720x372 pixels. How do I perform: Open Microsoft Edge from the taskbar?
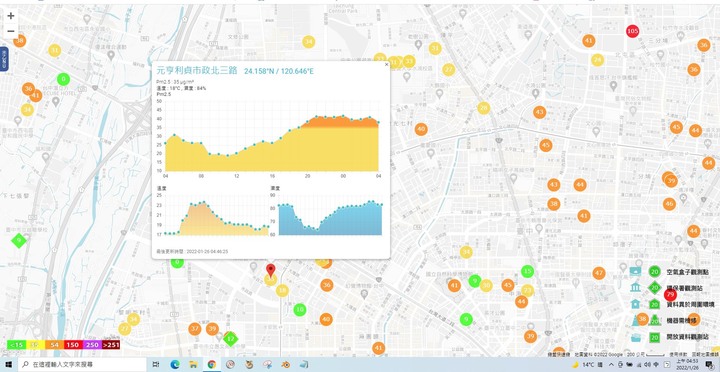[x=174, y=365]
